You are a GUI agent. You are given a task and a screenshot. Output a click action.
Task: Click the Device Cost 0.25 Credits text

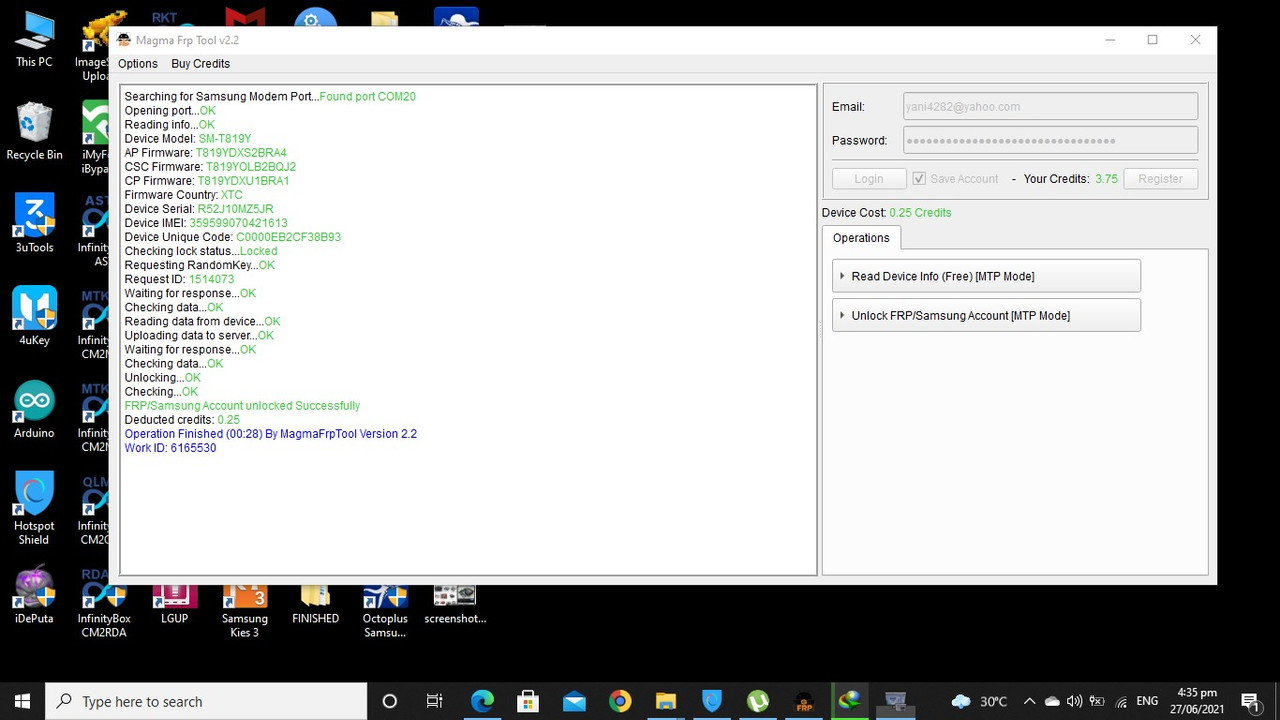point(887,213)
